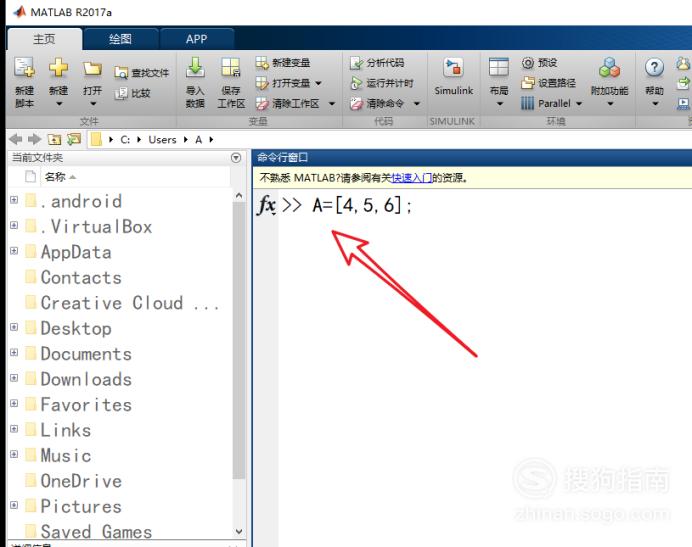Expand the Pictures folder
The height and width of the screenshot is (547, 692).
coord(14,505)
